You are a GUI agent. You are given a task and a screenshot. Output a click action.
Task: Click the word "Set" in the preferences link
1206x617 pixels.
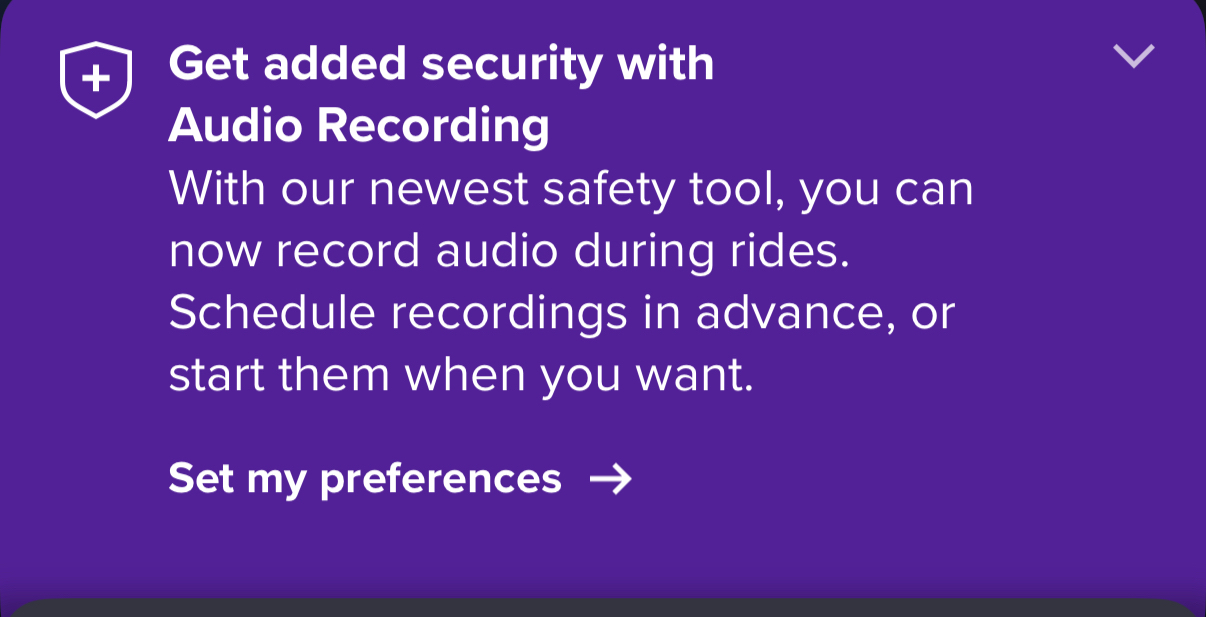pos(201,479)
